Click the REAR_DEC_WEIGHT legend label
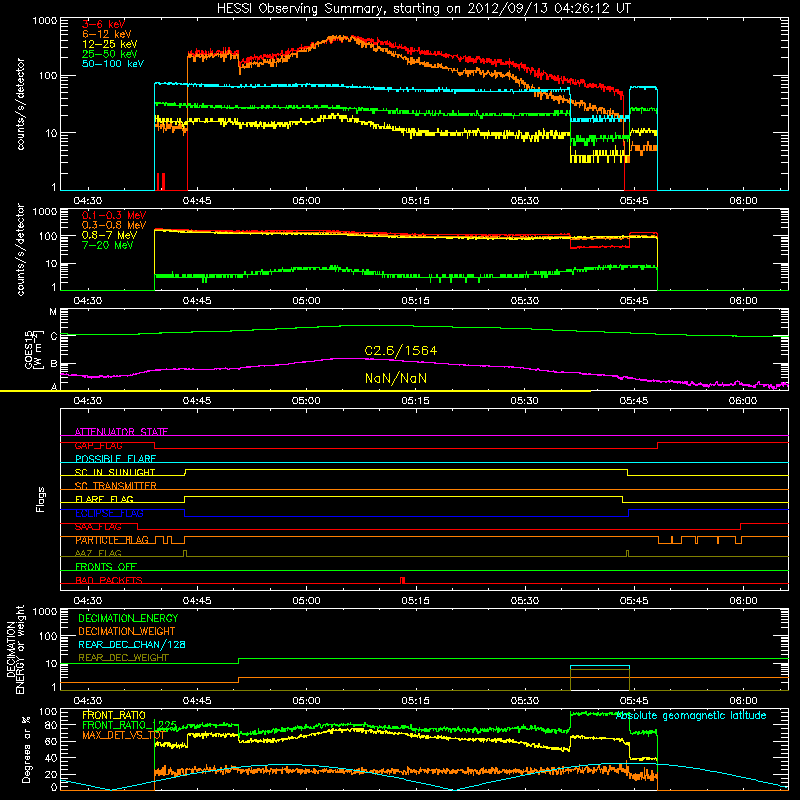 [123, 658]
